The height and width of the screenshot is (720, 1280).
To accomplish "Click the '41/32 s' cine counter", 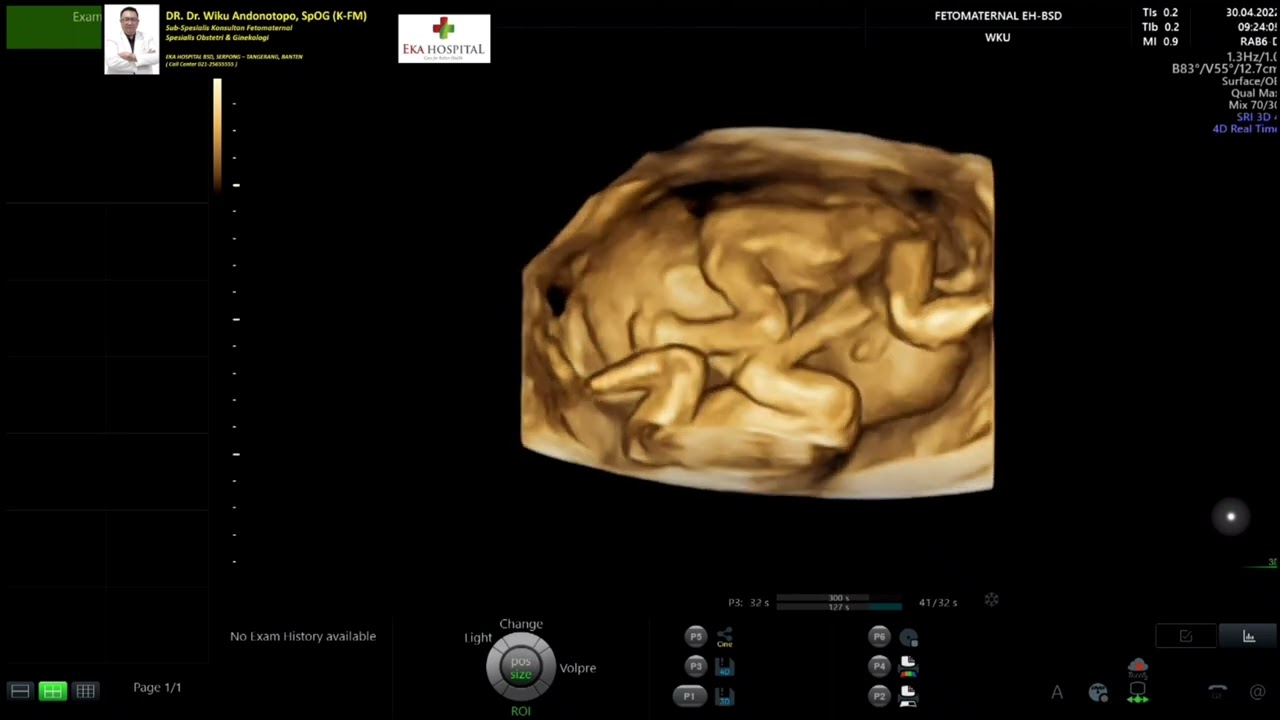I will 938,603.
